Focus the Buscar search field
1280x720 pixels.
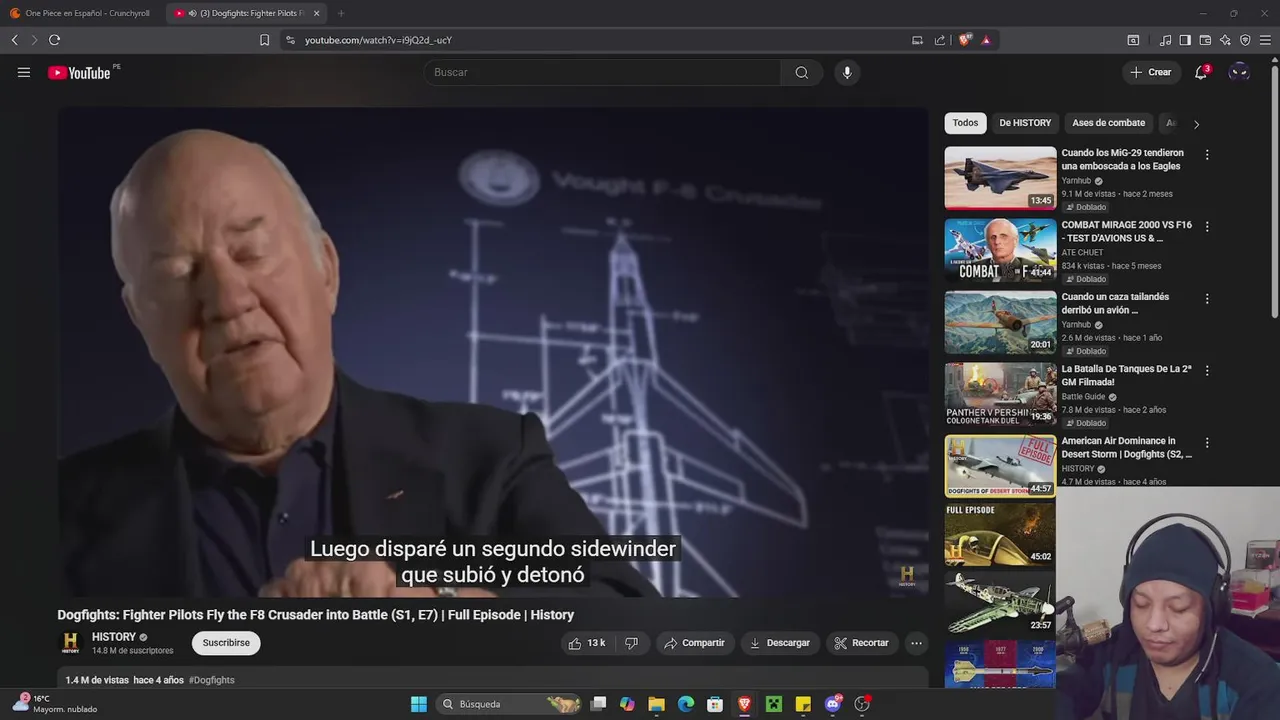[602, 72]
